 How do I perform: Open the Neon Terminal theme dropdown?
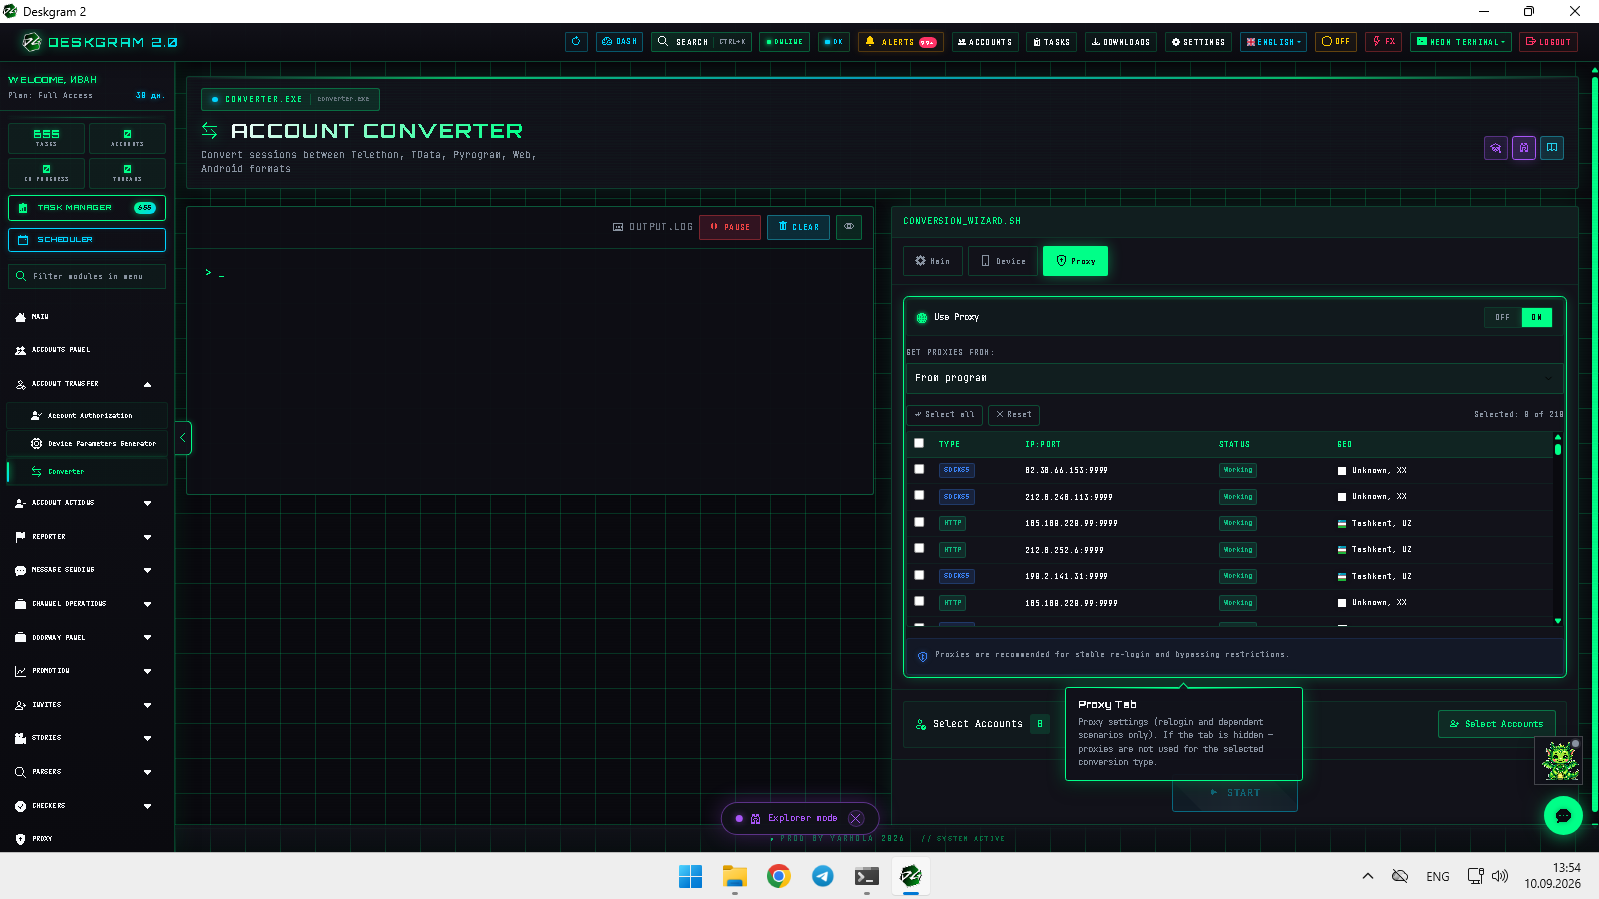tap(1461, 42)
